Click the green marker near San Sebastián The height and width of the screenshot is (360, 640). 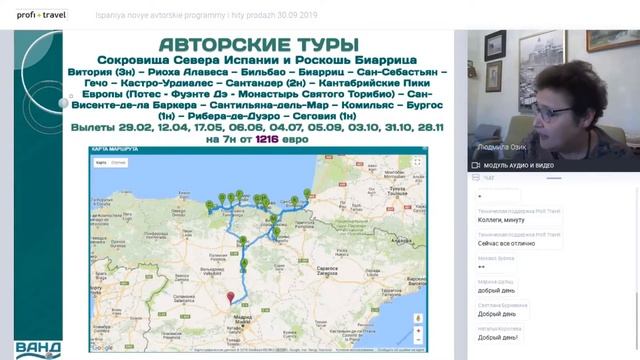294,201
